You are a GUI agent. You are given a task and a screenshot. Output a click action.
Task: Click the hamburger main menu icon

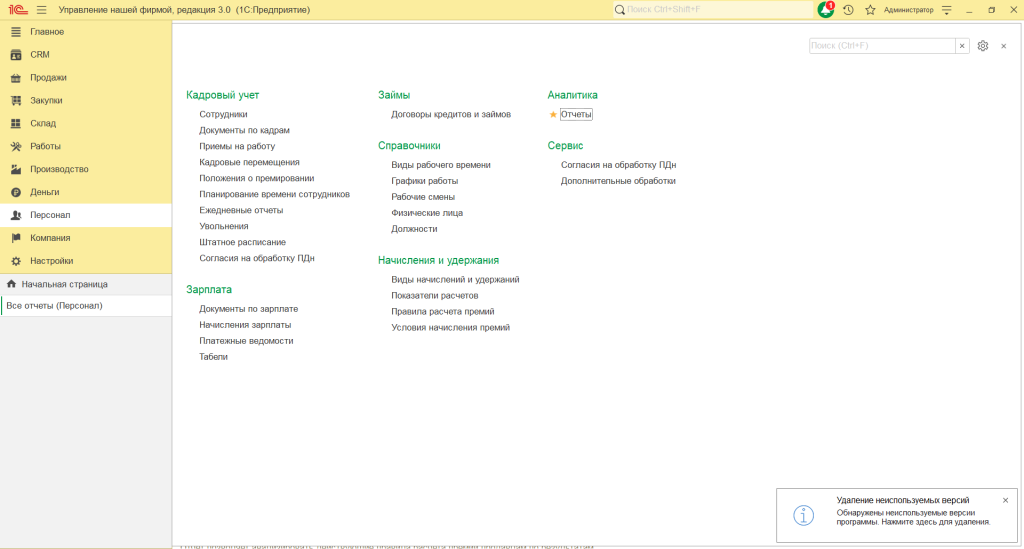tap(42, 10)
